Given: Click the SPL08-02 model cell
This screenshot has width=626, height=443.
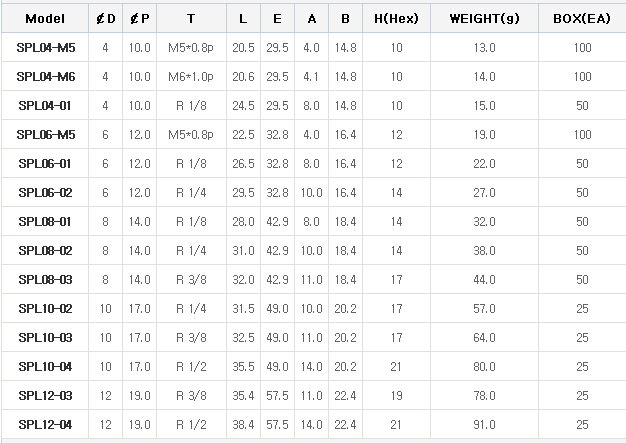Looking at the screenshot, I should point(45,250).
